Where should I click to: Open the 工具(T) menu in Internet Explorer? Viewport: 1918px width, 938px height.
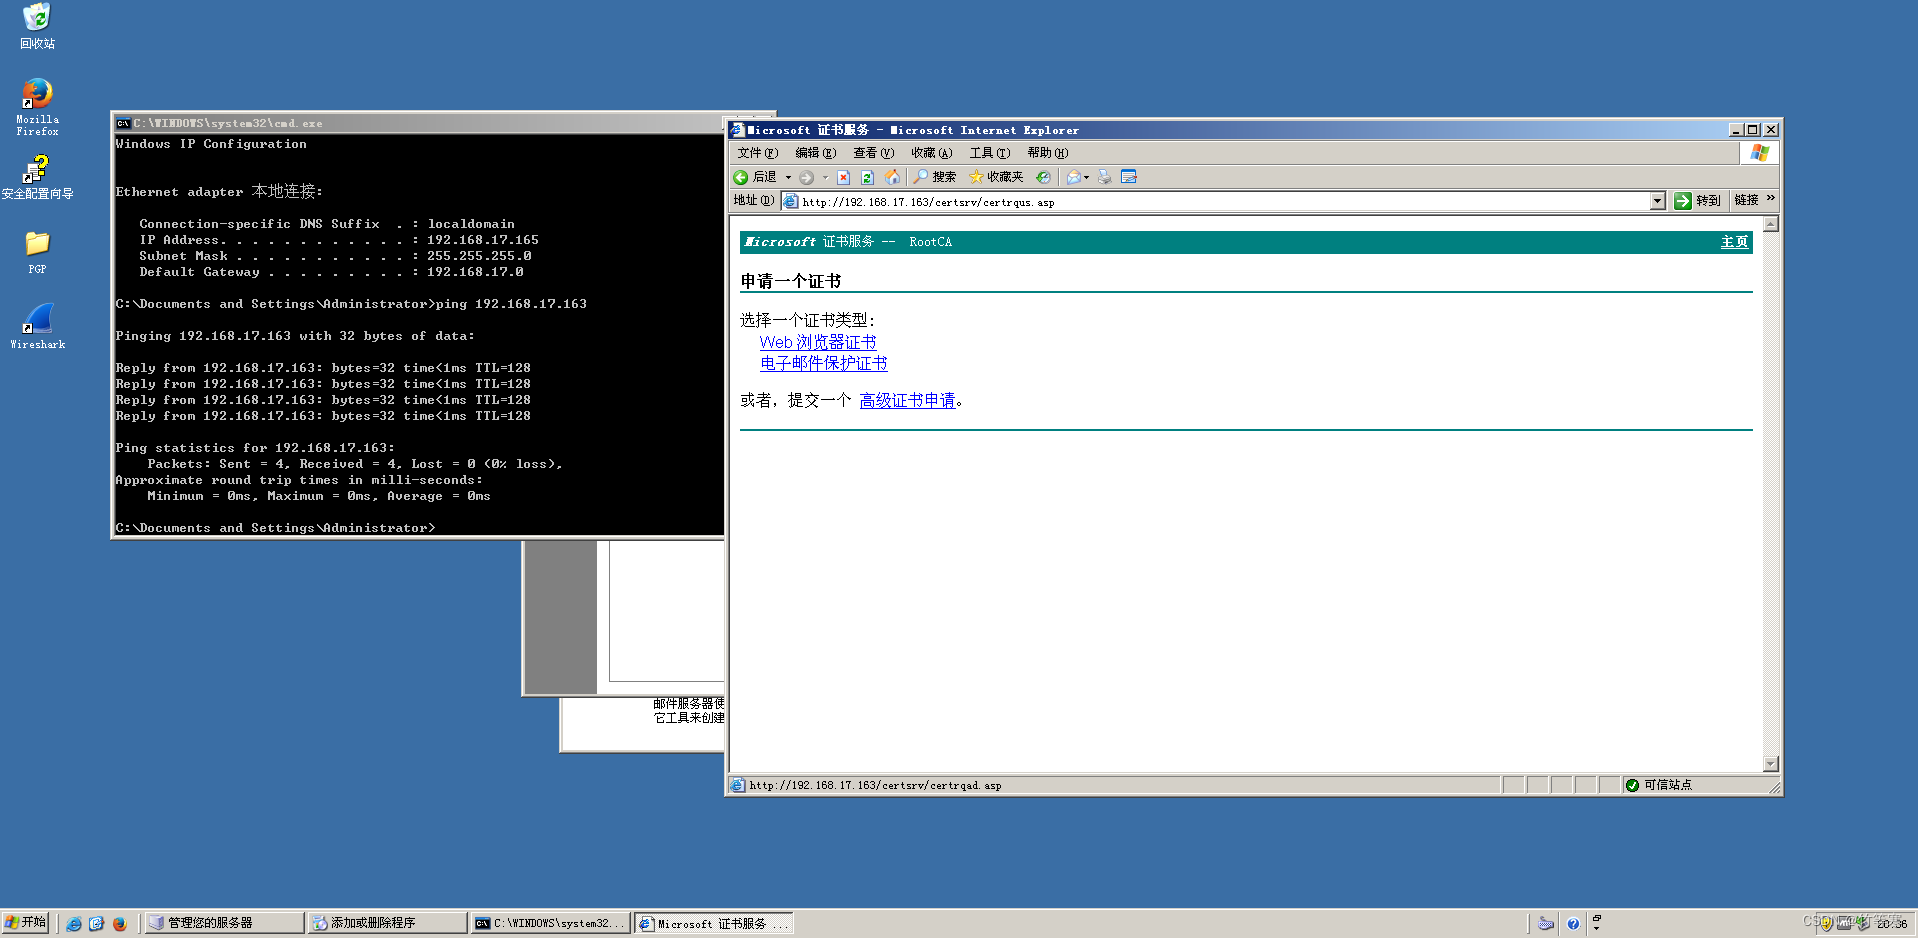point(989,153)
